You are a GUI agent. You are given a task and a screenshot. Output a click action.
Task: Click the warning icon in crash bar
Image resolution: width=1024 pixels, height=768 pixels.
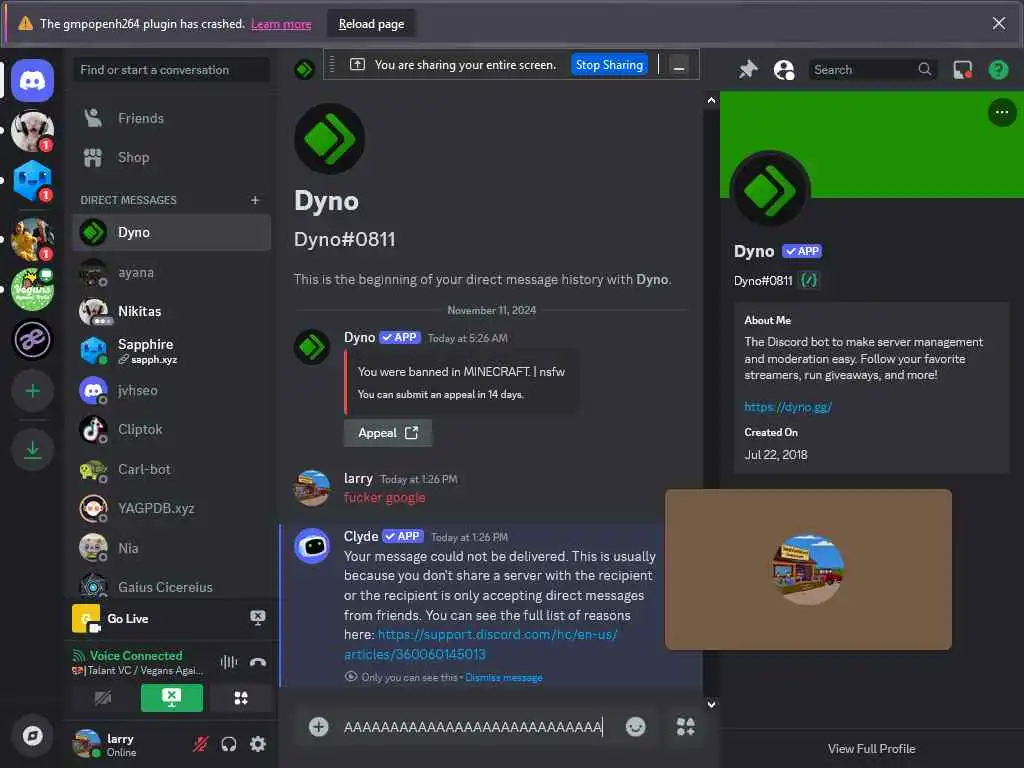click(x=25, y=24)
